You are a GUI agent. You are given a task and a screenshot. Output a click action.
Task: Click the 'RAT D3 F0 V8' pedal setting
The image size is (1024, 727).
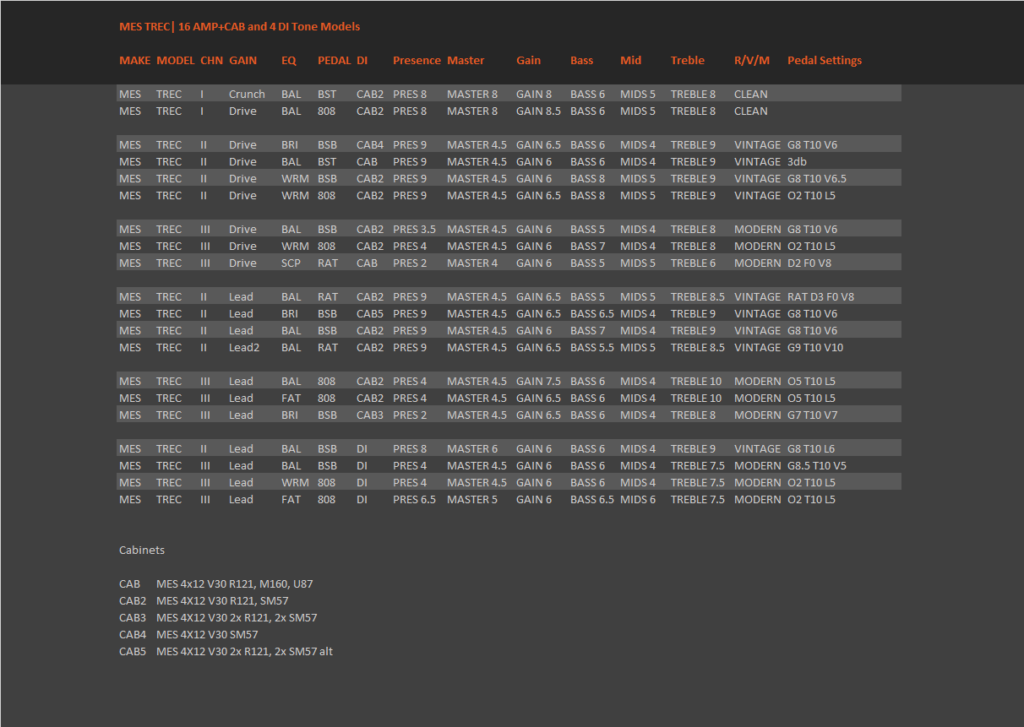[820, 297]
